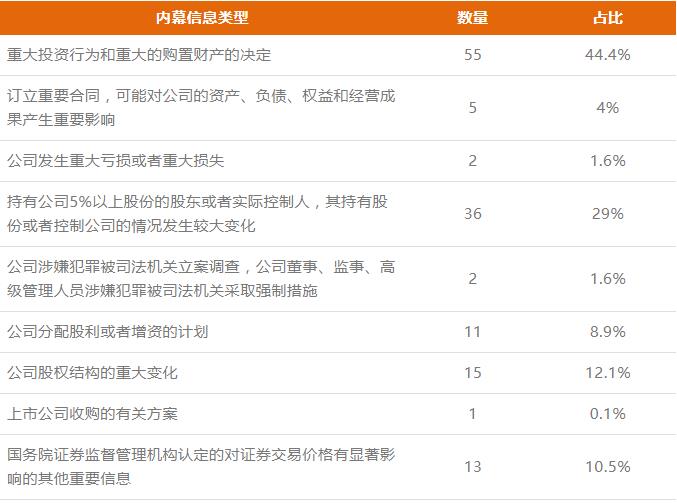The width and height of the screenshot is (677, 503).
Task: Click the 10.5% percentage cell
Action: 607,466
